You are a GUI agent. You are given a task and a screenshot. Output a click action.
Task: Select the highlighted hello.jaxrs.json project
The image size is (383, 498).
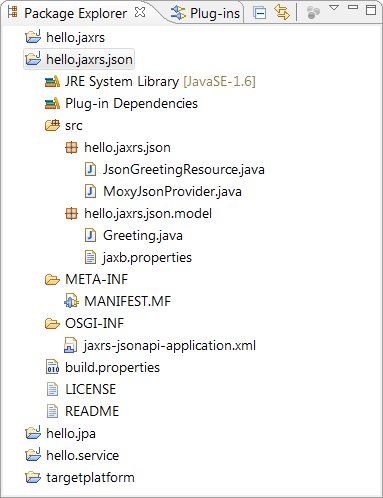(x=79, y=59)
